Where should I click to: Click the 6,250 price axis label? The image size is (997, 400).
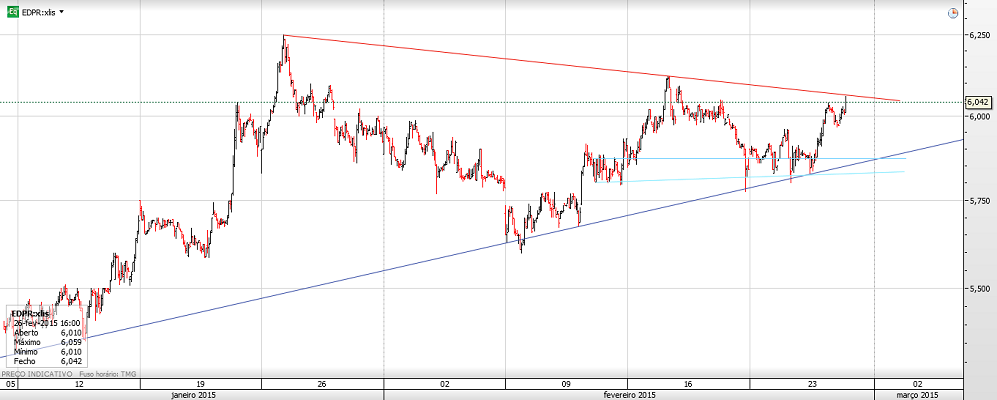[x=978, y=35]
